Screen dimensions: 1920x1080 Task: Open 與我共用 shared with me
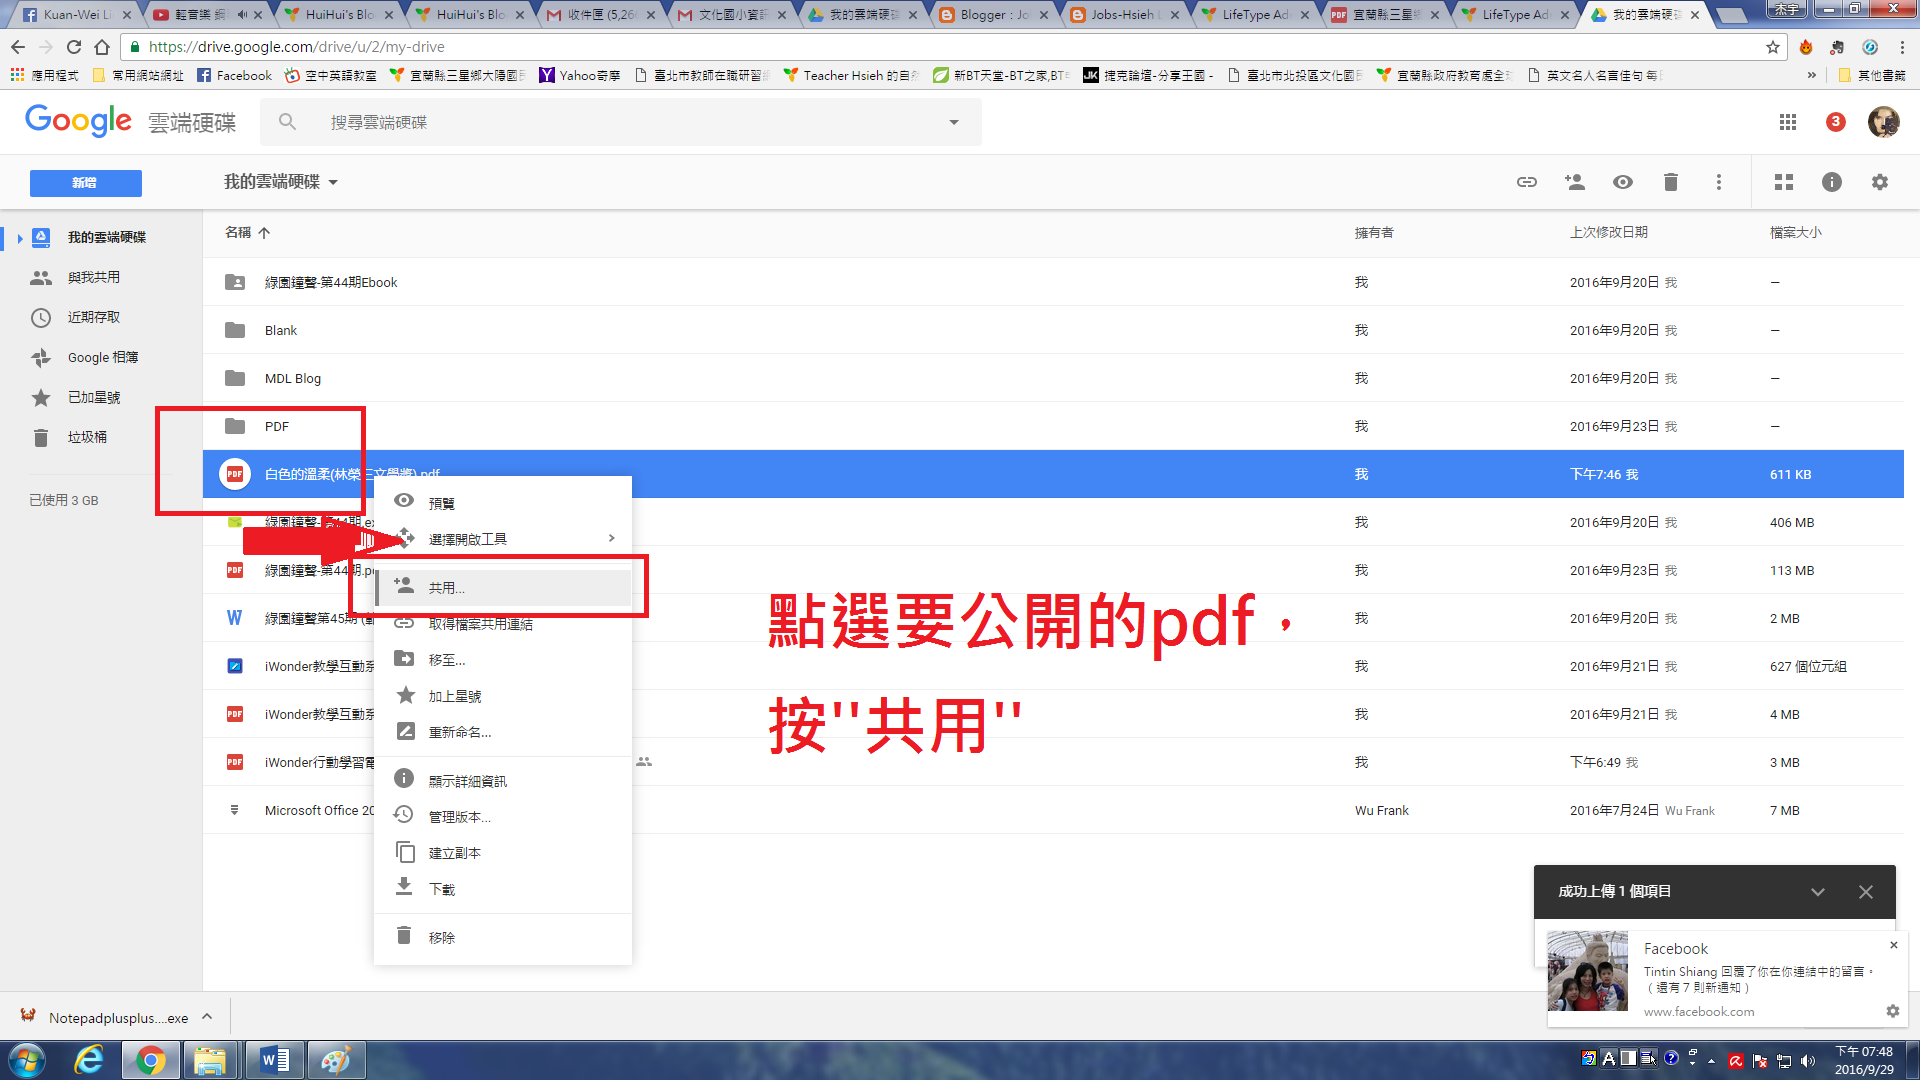[x=93, y=277]
